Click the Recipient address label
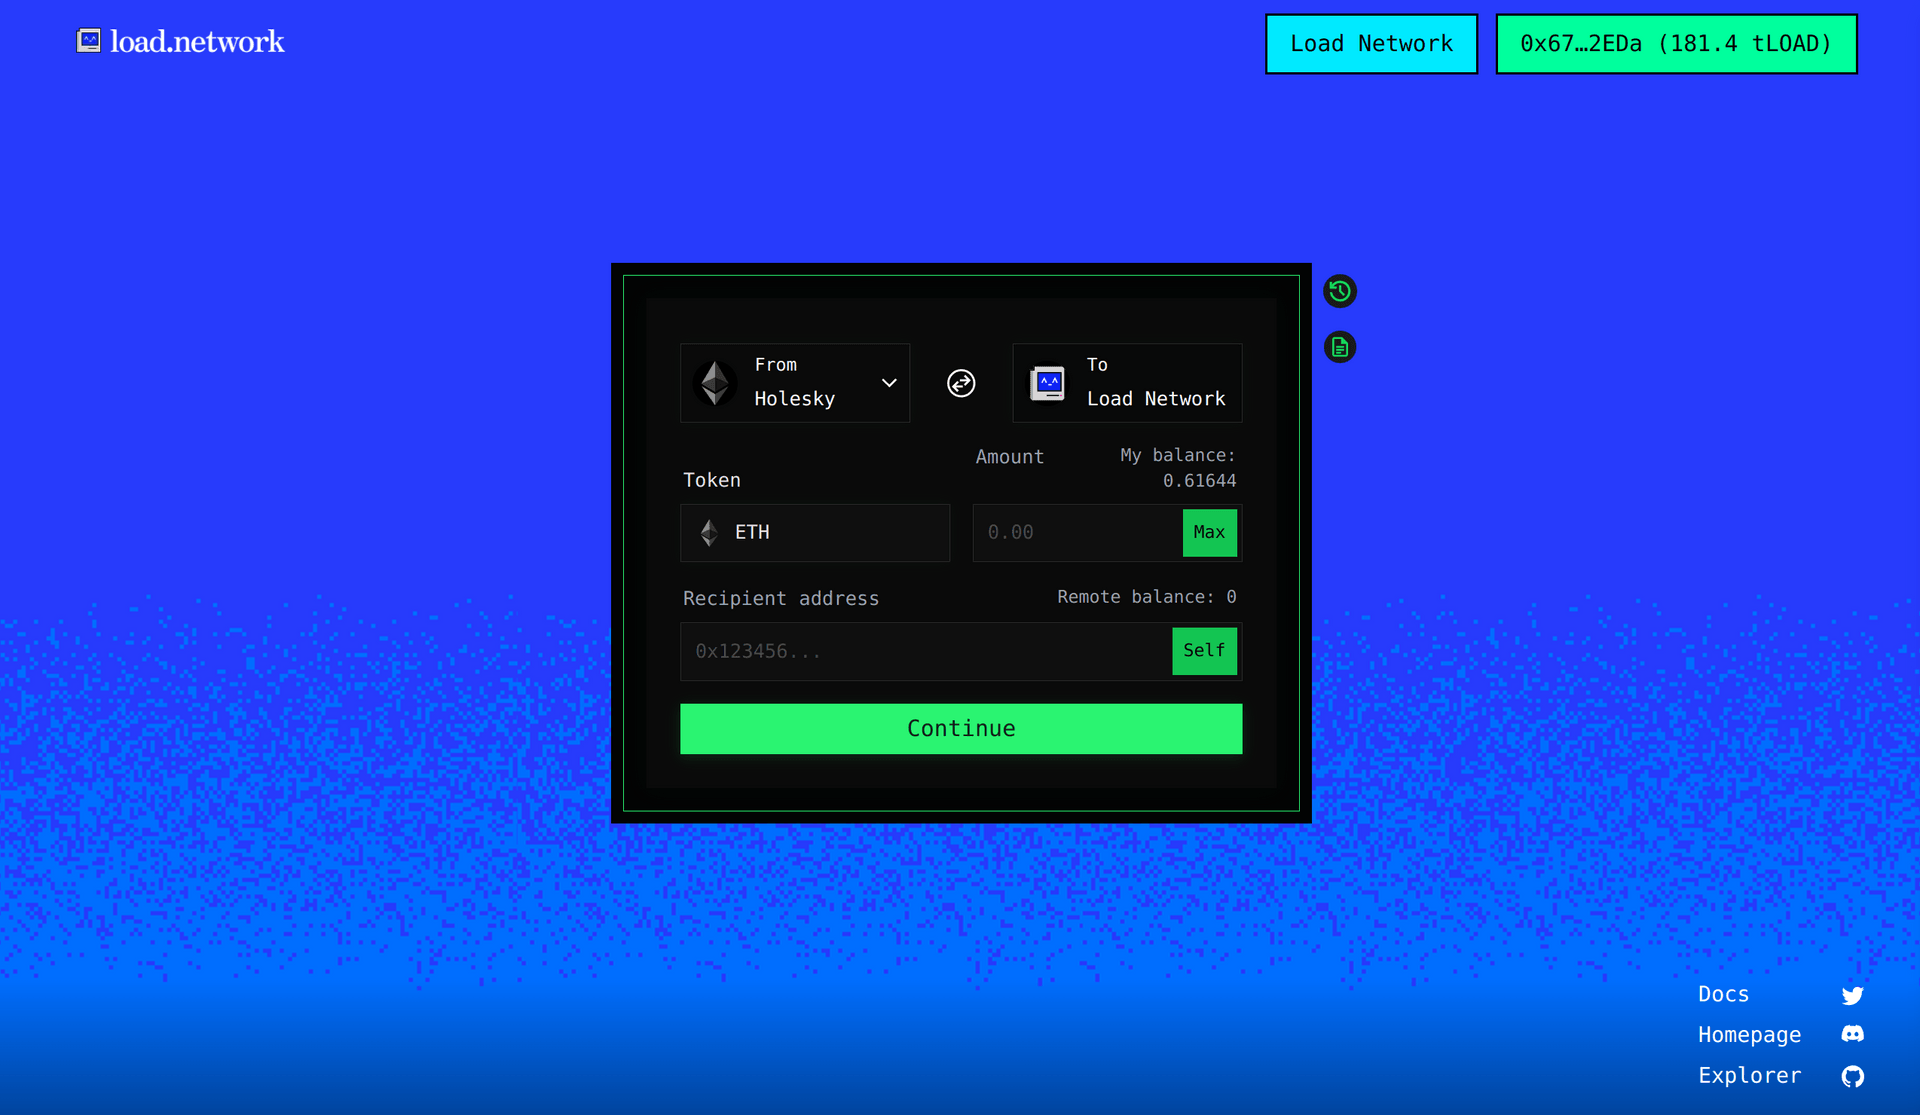Screen dimensions: 1920x1115 (x=781, y=599)
